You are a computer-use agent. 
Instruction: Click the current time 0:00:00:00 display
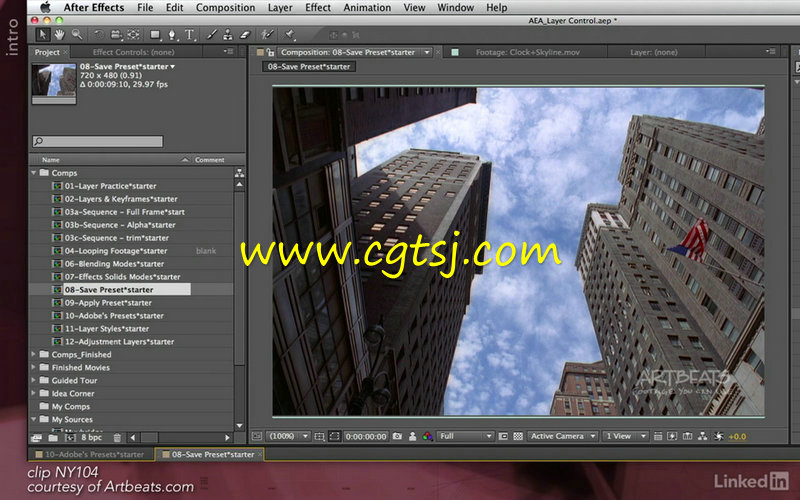366,436
